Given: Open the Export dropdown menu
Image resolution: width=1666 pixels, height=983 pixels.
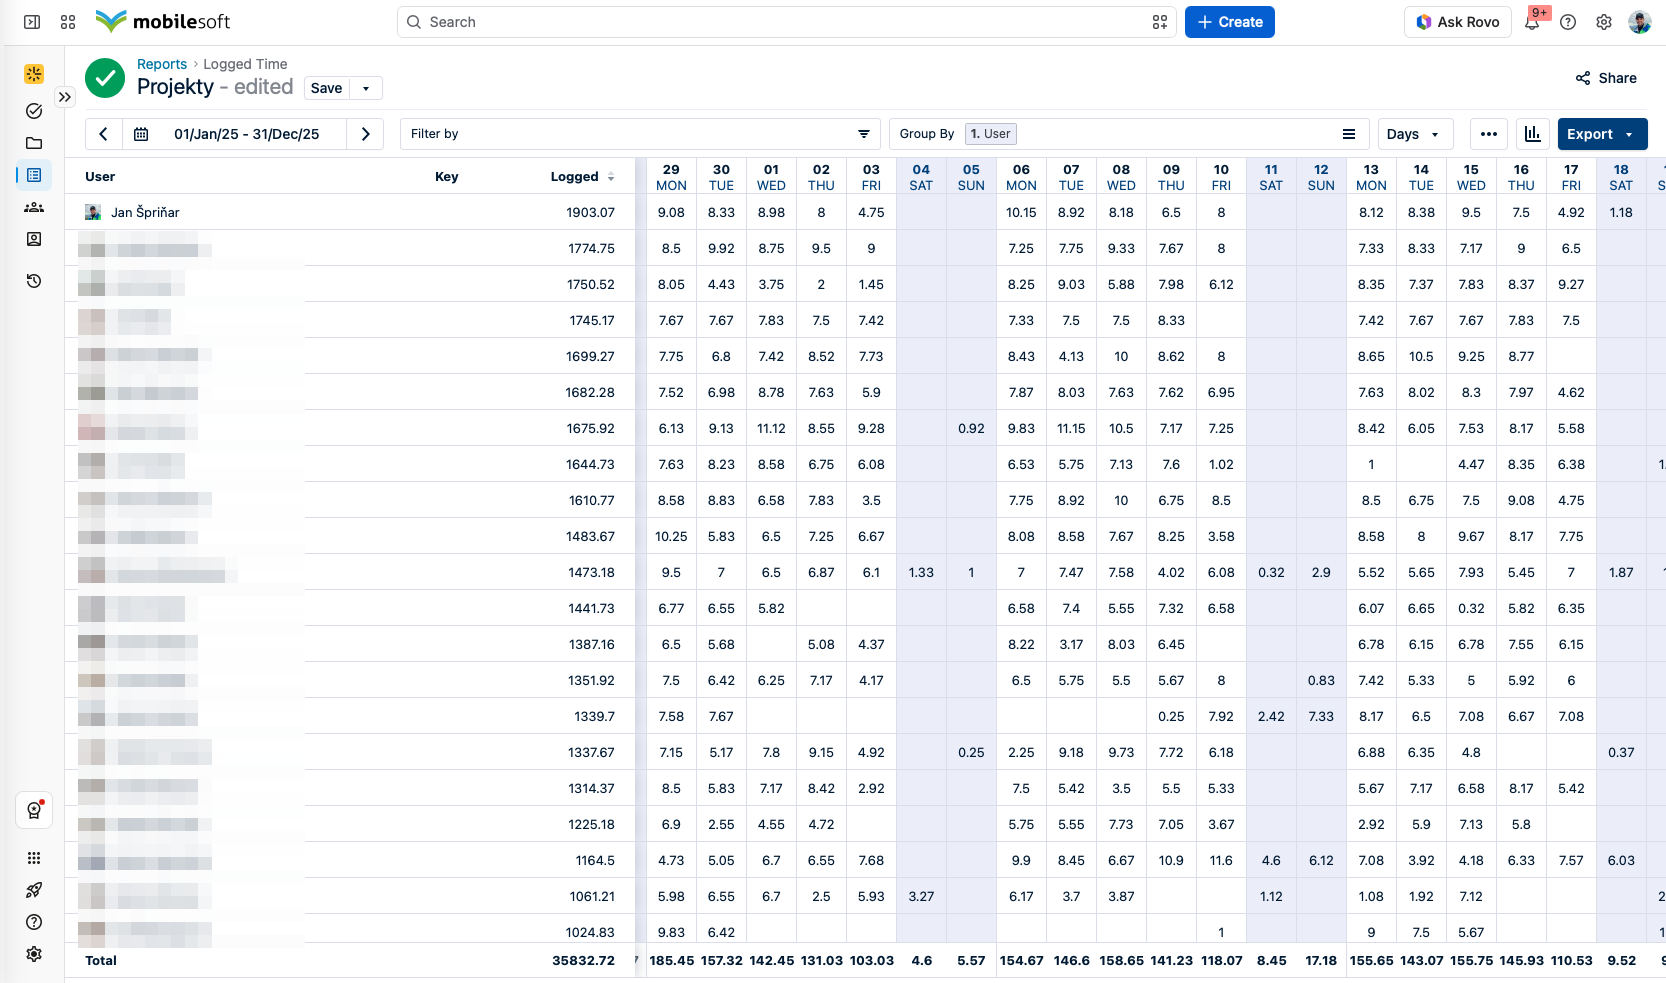Looking at the screenshot, I should pyautogui.click(x=1602, y=134).
